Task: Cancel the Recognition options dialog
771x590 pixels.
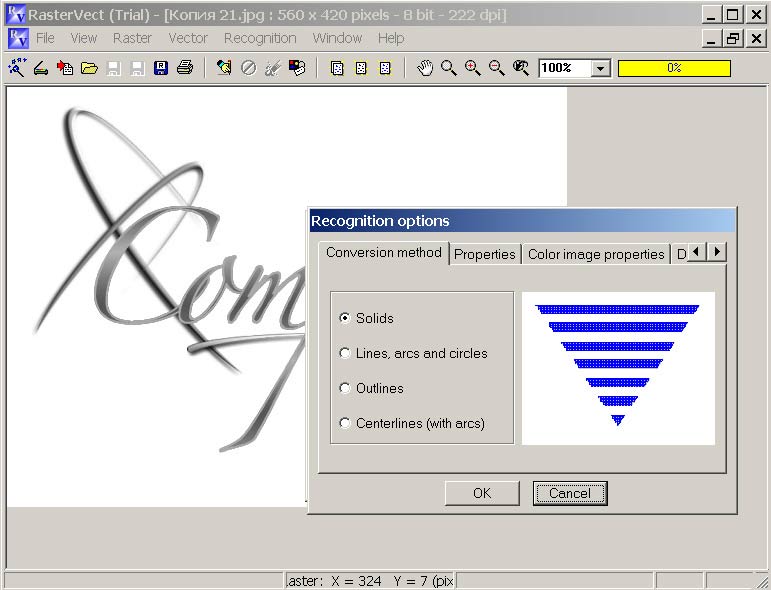Action: tap(570, 493)
